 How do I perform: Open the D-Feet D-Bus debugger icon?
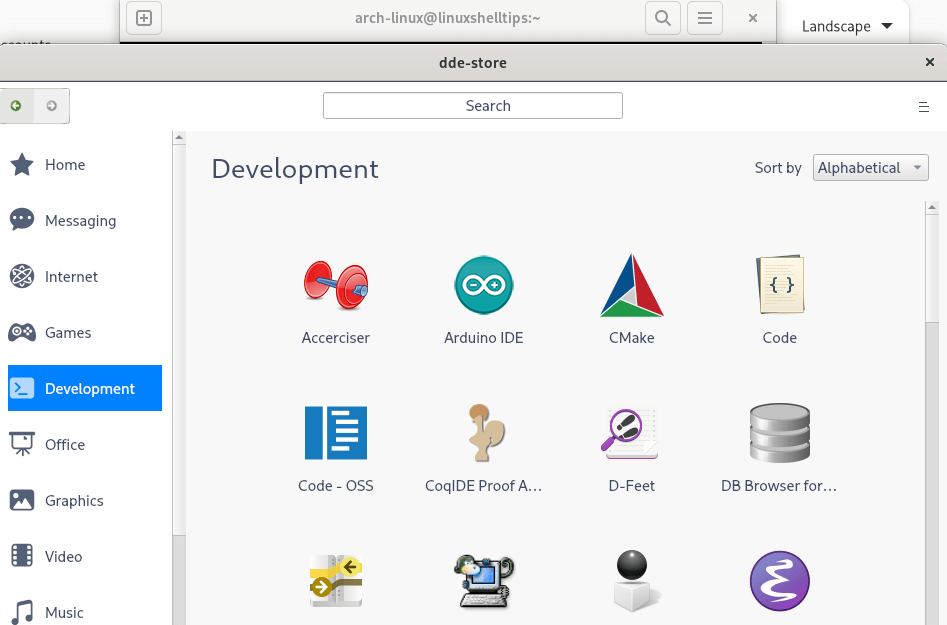coord(631,433)
